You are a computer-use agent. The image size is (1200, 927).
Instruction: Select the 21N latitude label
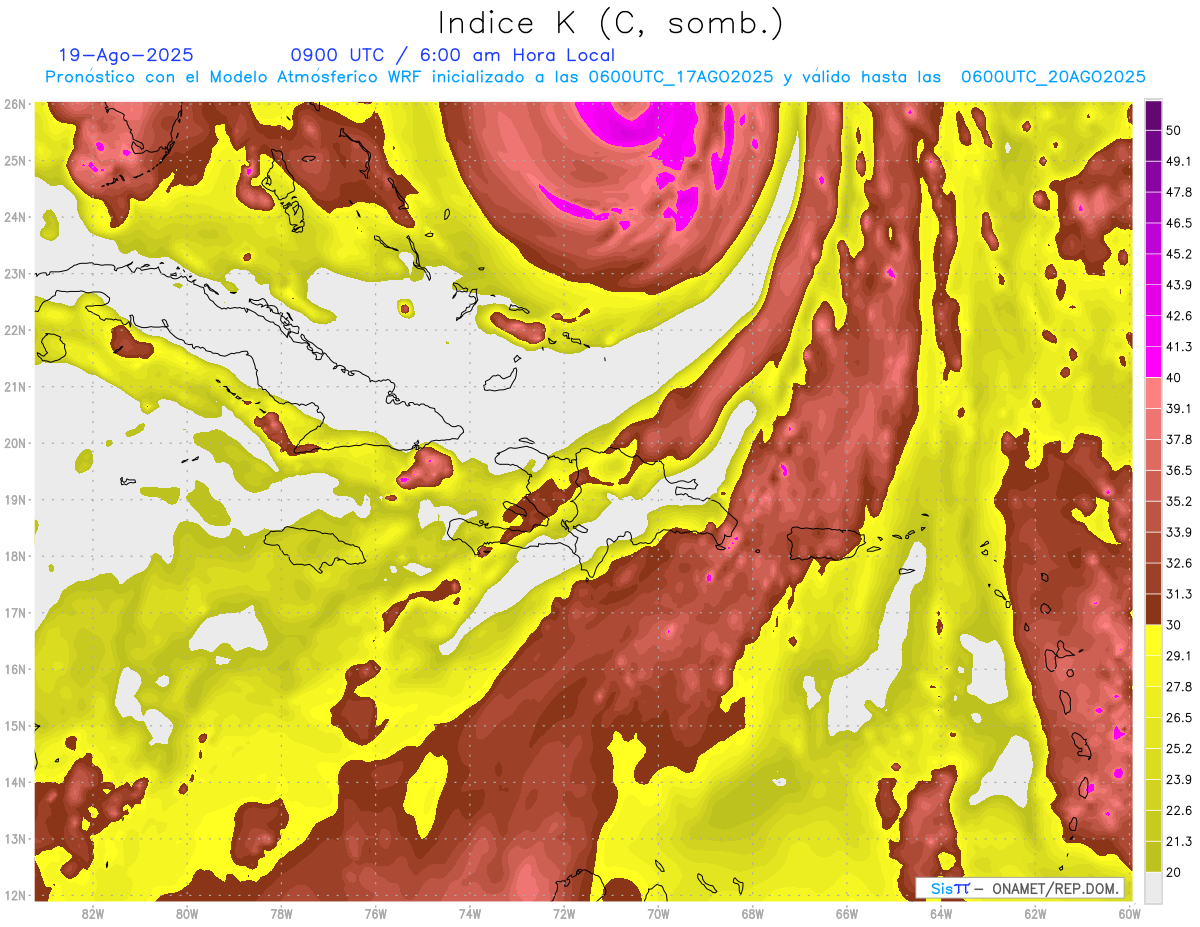point(15,386)
